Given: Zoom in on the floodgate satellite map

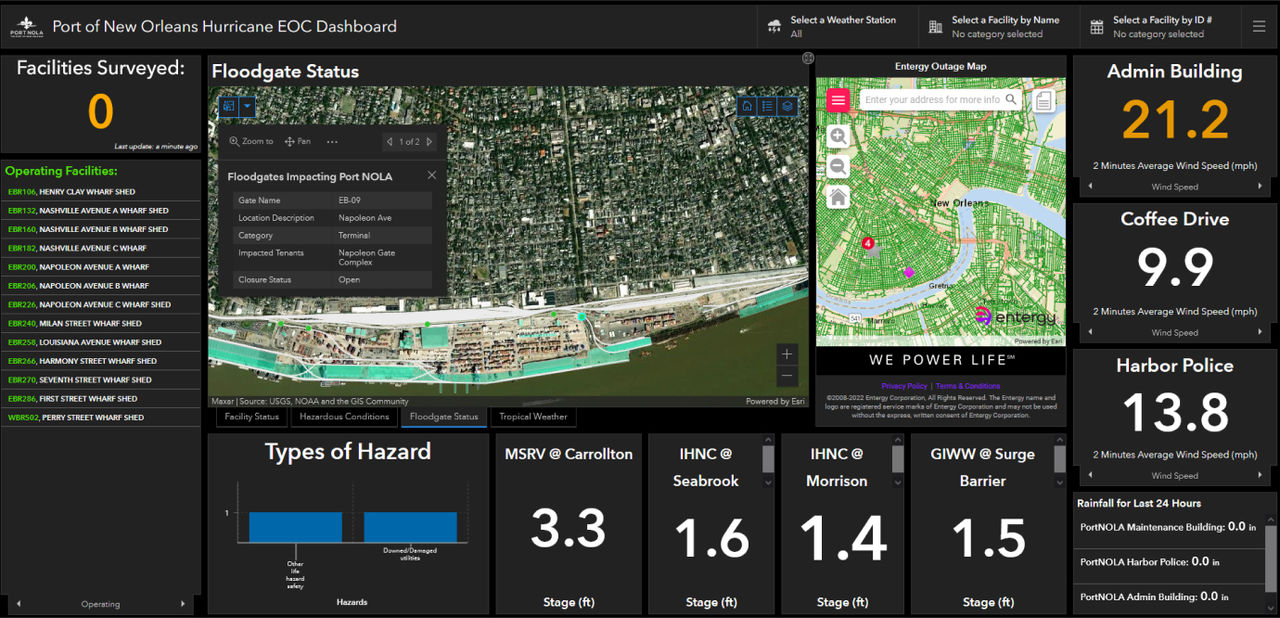Looking at the screenshot, I should click(x=787, y=354).
